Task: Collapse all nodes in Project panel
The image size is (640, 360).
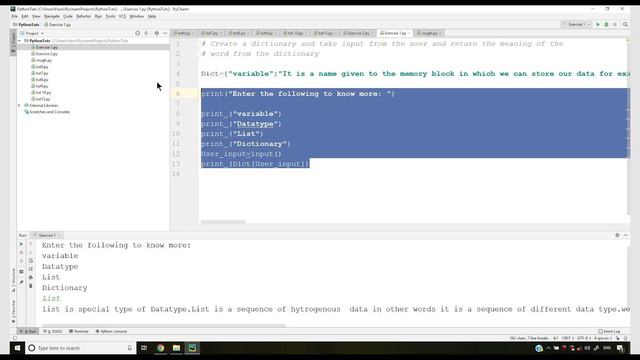Action: (x=146, y=33)
